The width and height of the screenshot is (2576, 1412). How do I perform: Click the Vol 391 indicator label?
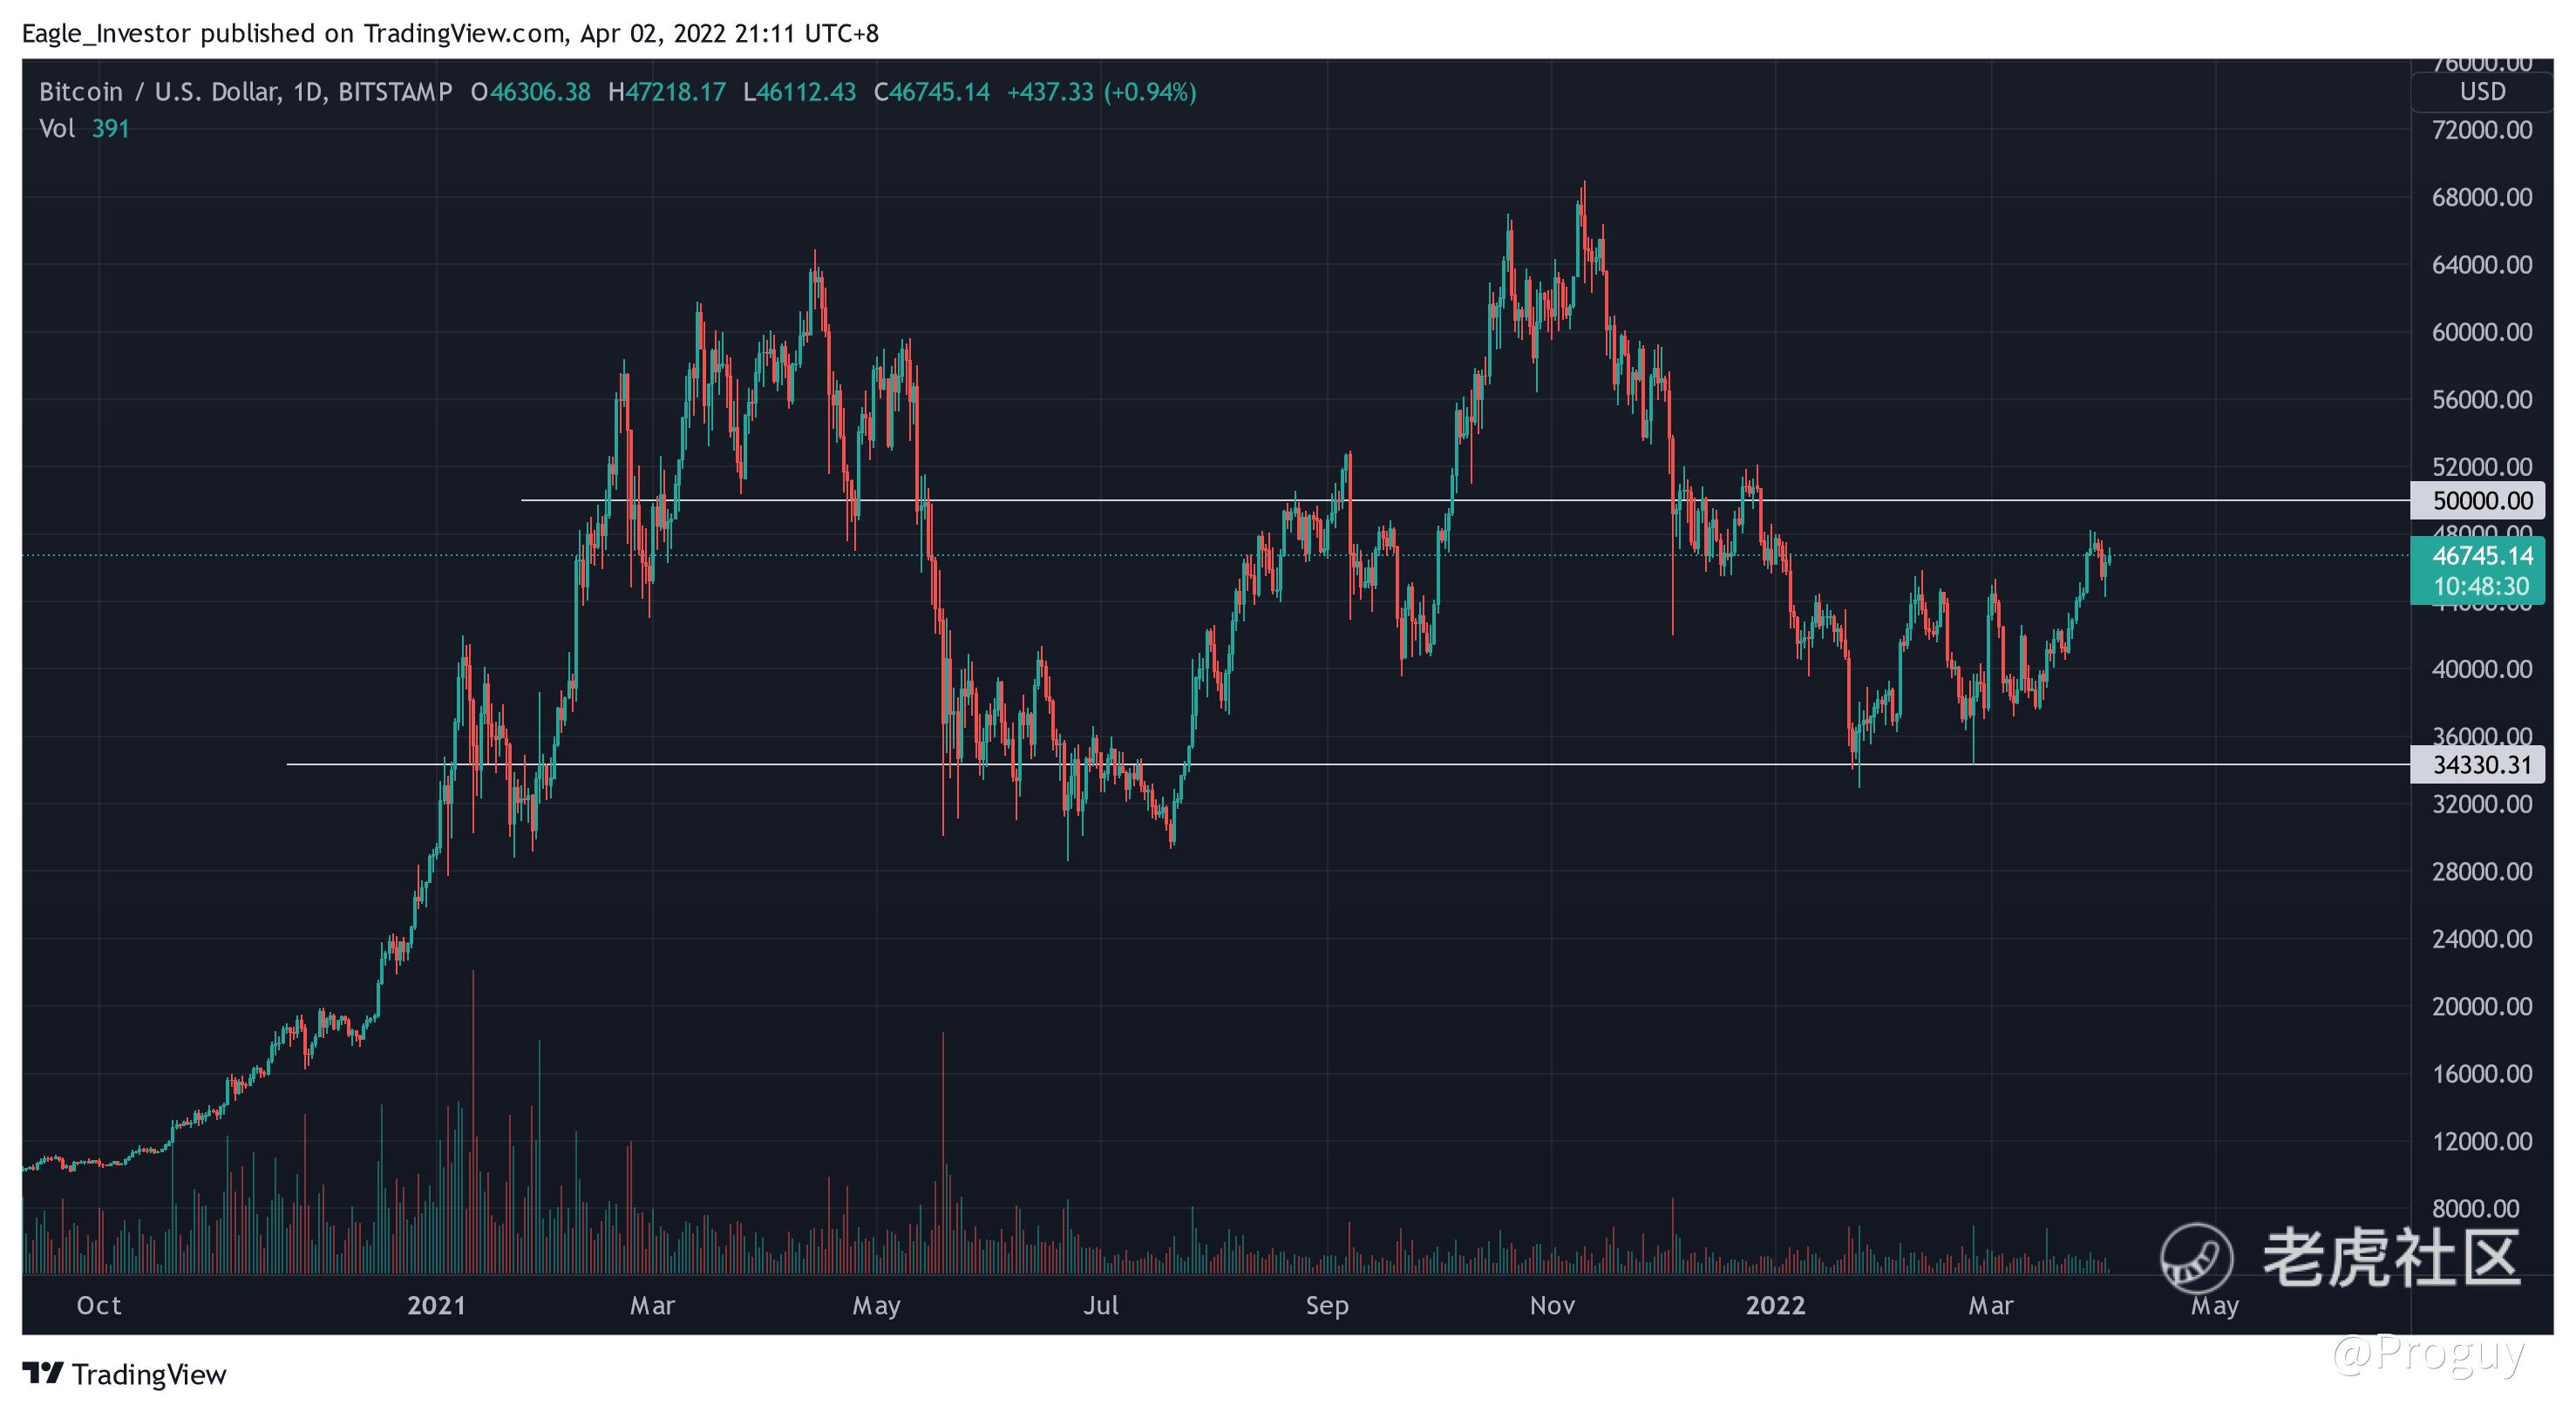point(84,129)
